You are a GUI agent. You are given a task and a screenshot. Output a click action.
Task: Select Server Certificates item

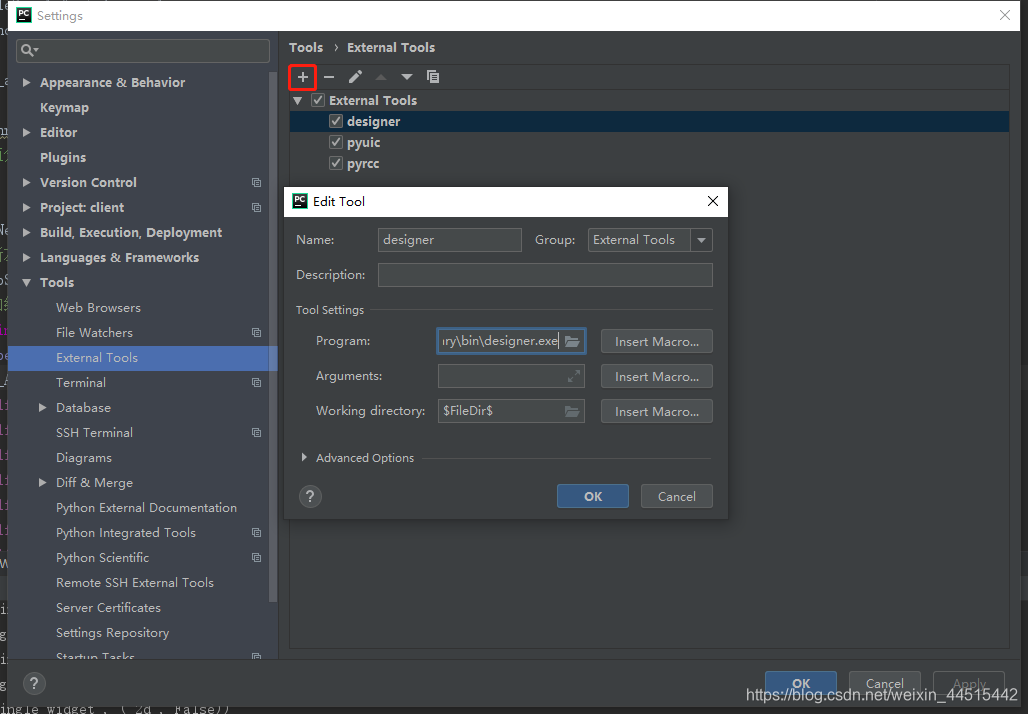108,608
